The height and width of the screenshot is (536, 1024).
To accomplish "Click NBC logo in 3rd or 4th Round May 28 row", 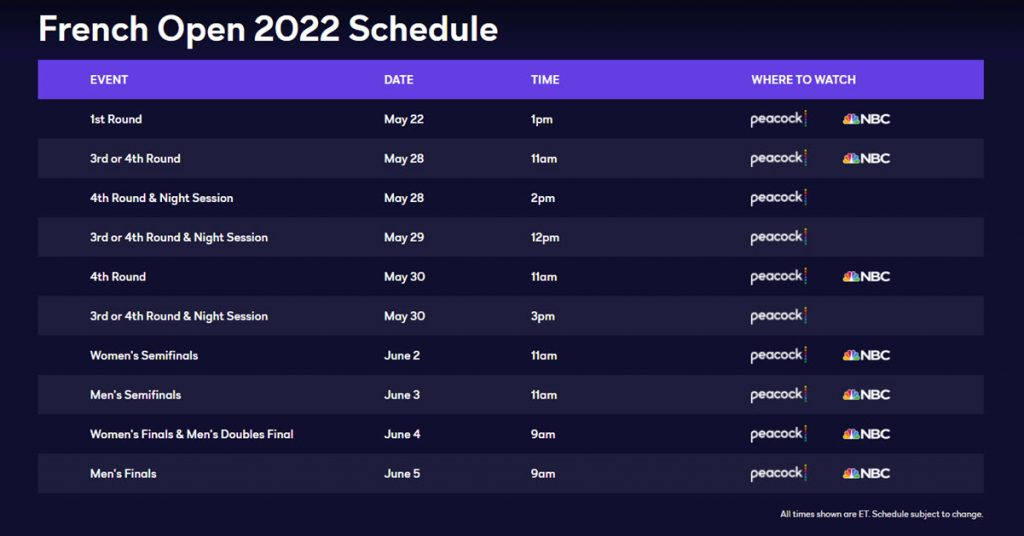I will pos(866,158).
